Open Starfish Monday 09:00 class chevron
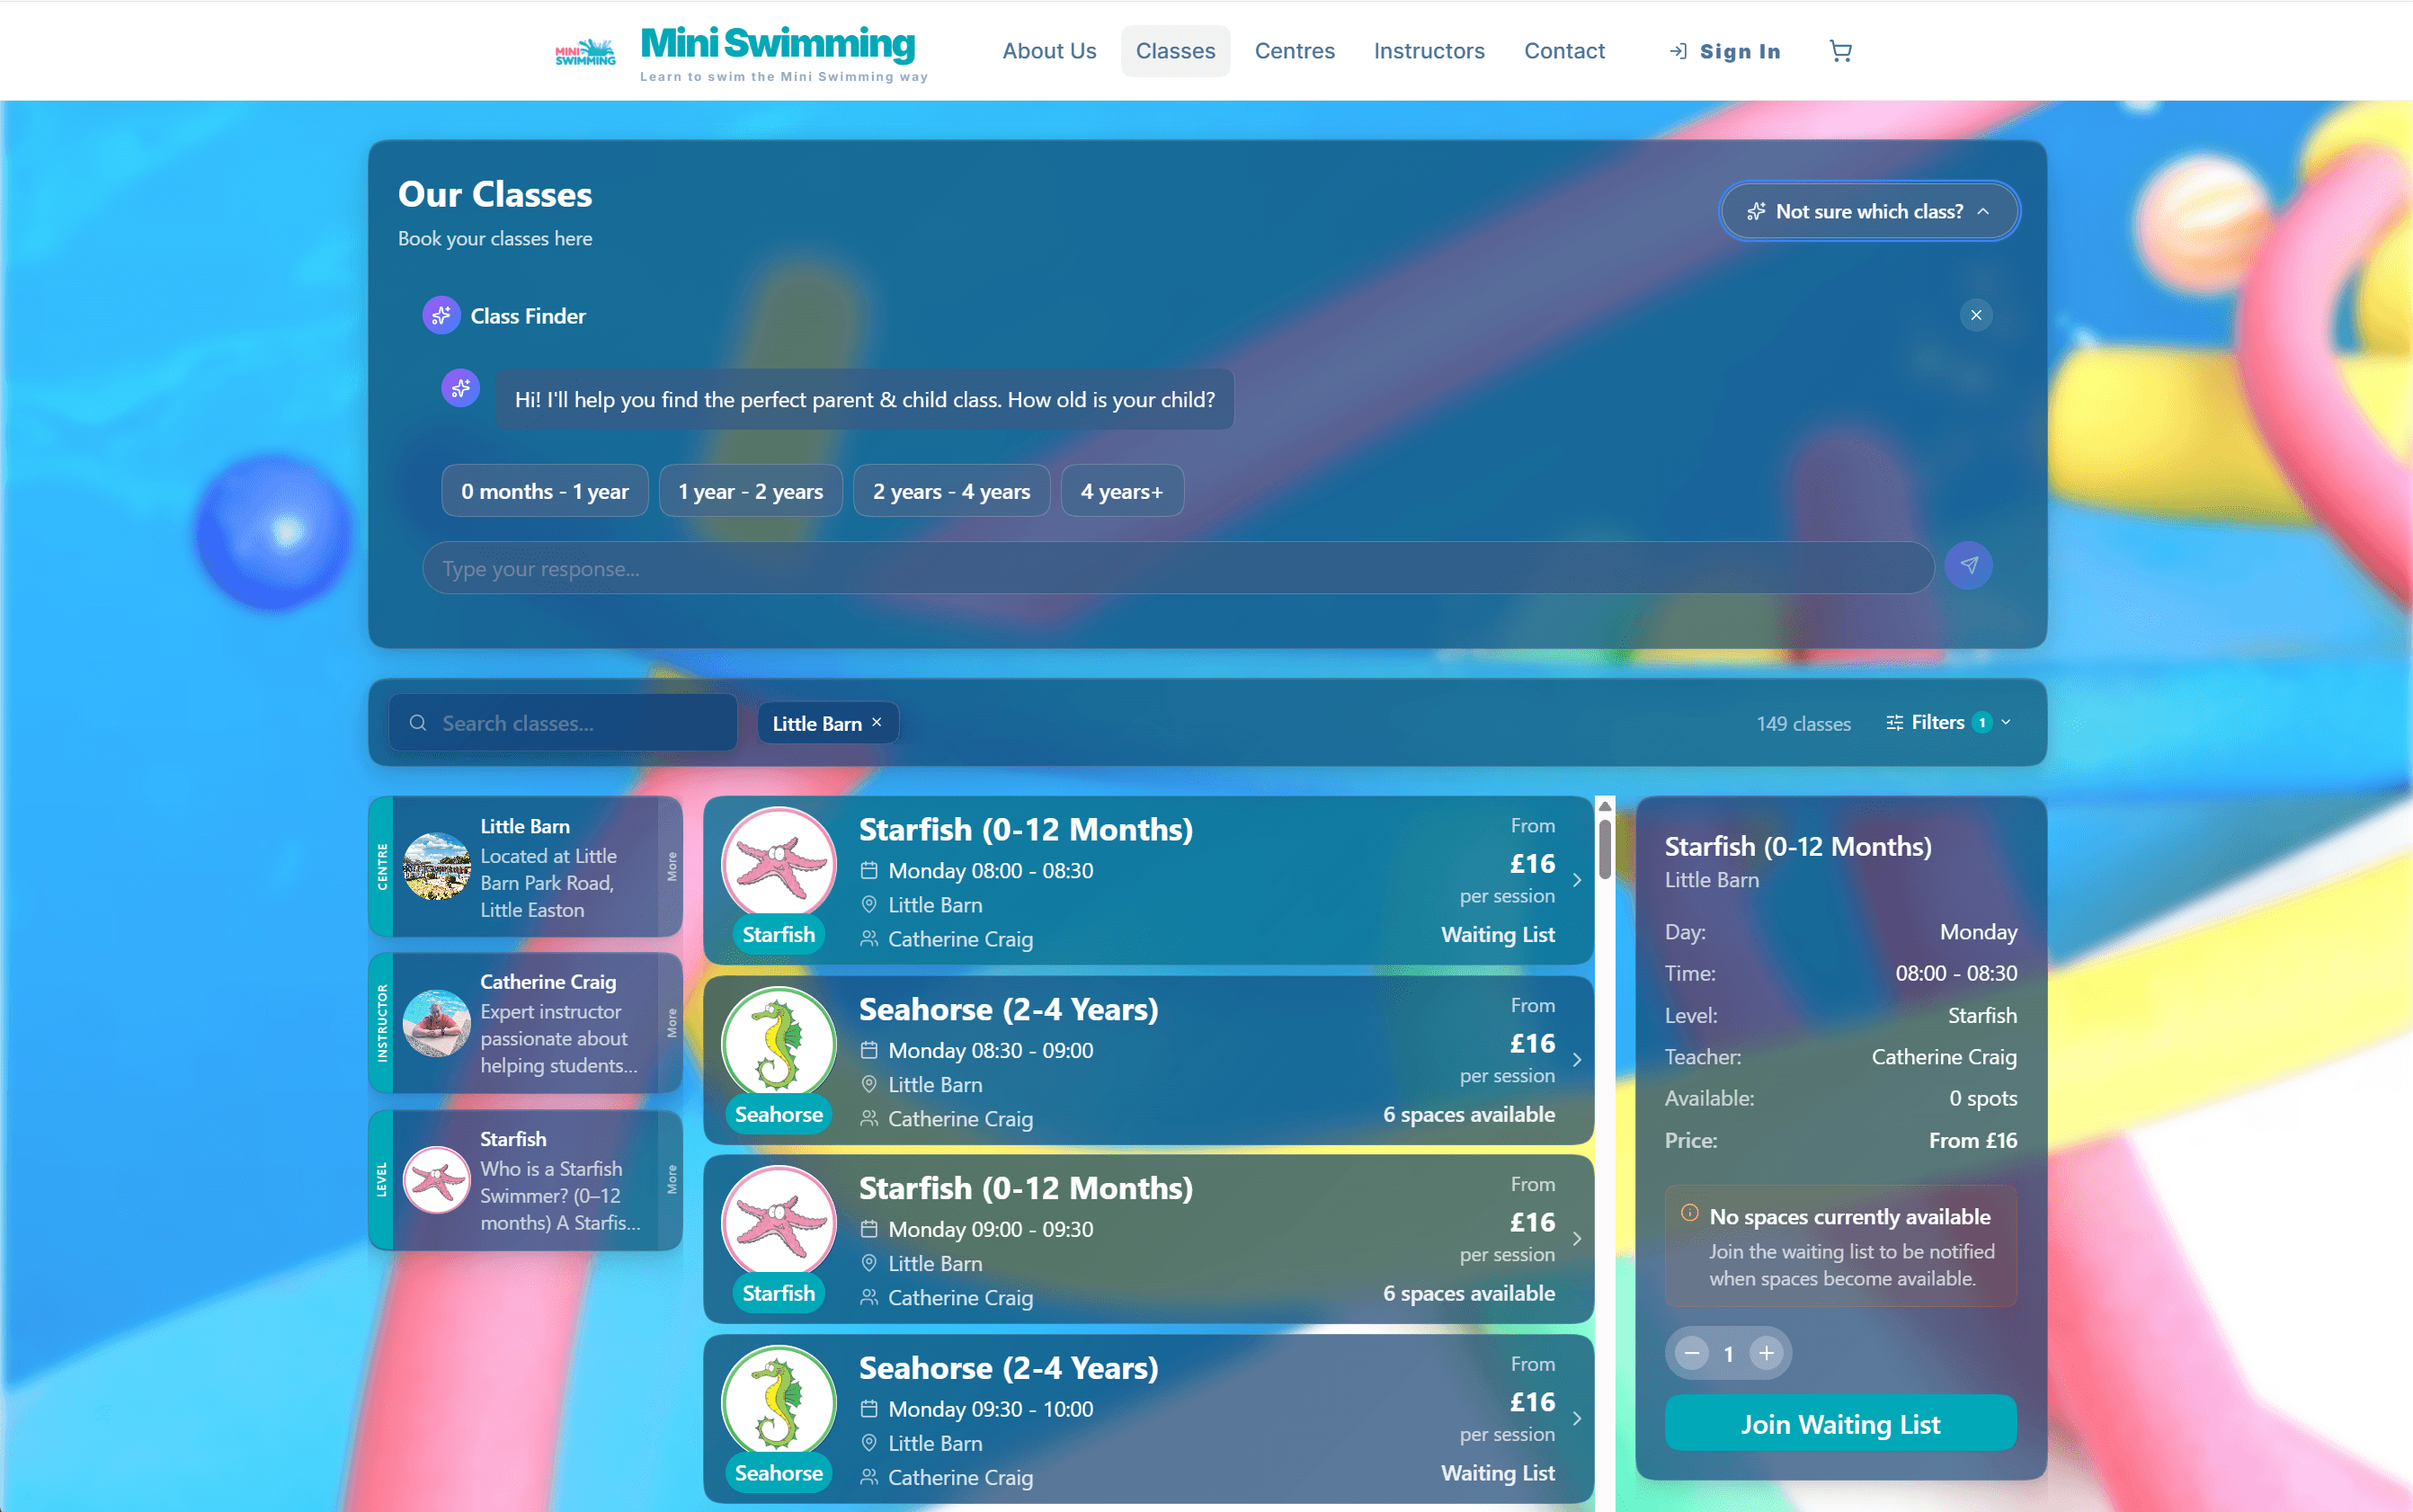 [x=1576, y=1239]
